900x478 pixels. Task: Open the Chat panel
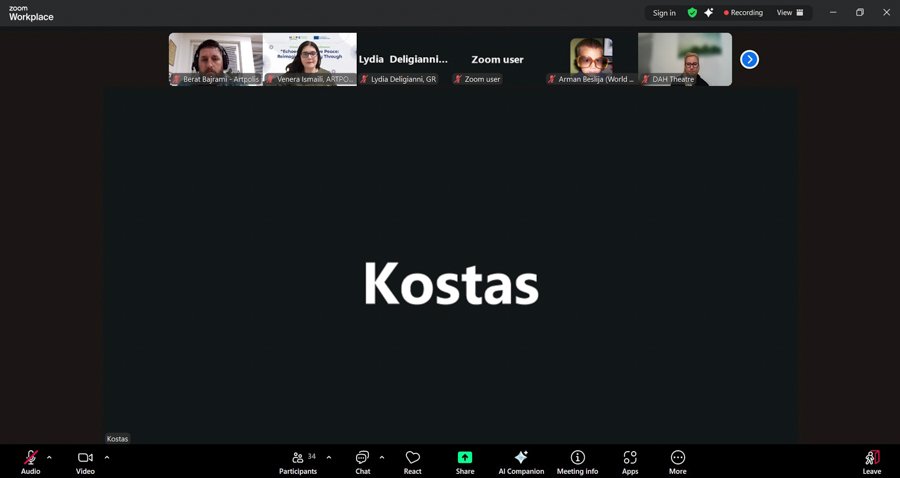pyautogui.click(x=362, y=461)
